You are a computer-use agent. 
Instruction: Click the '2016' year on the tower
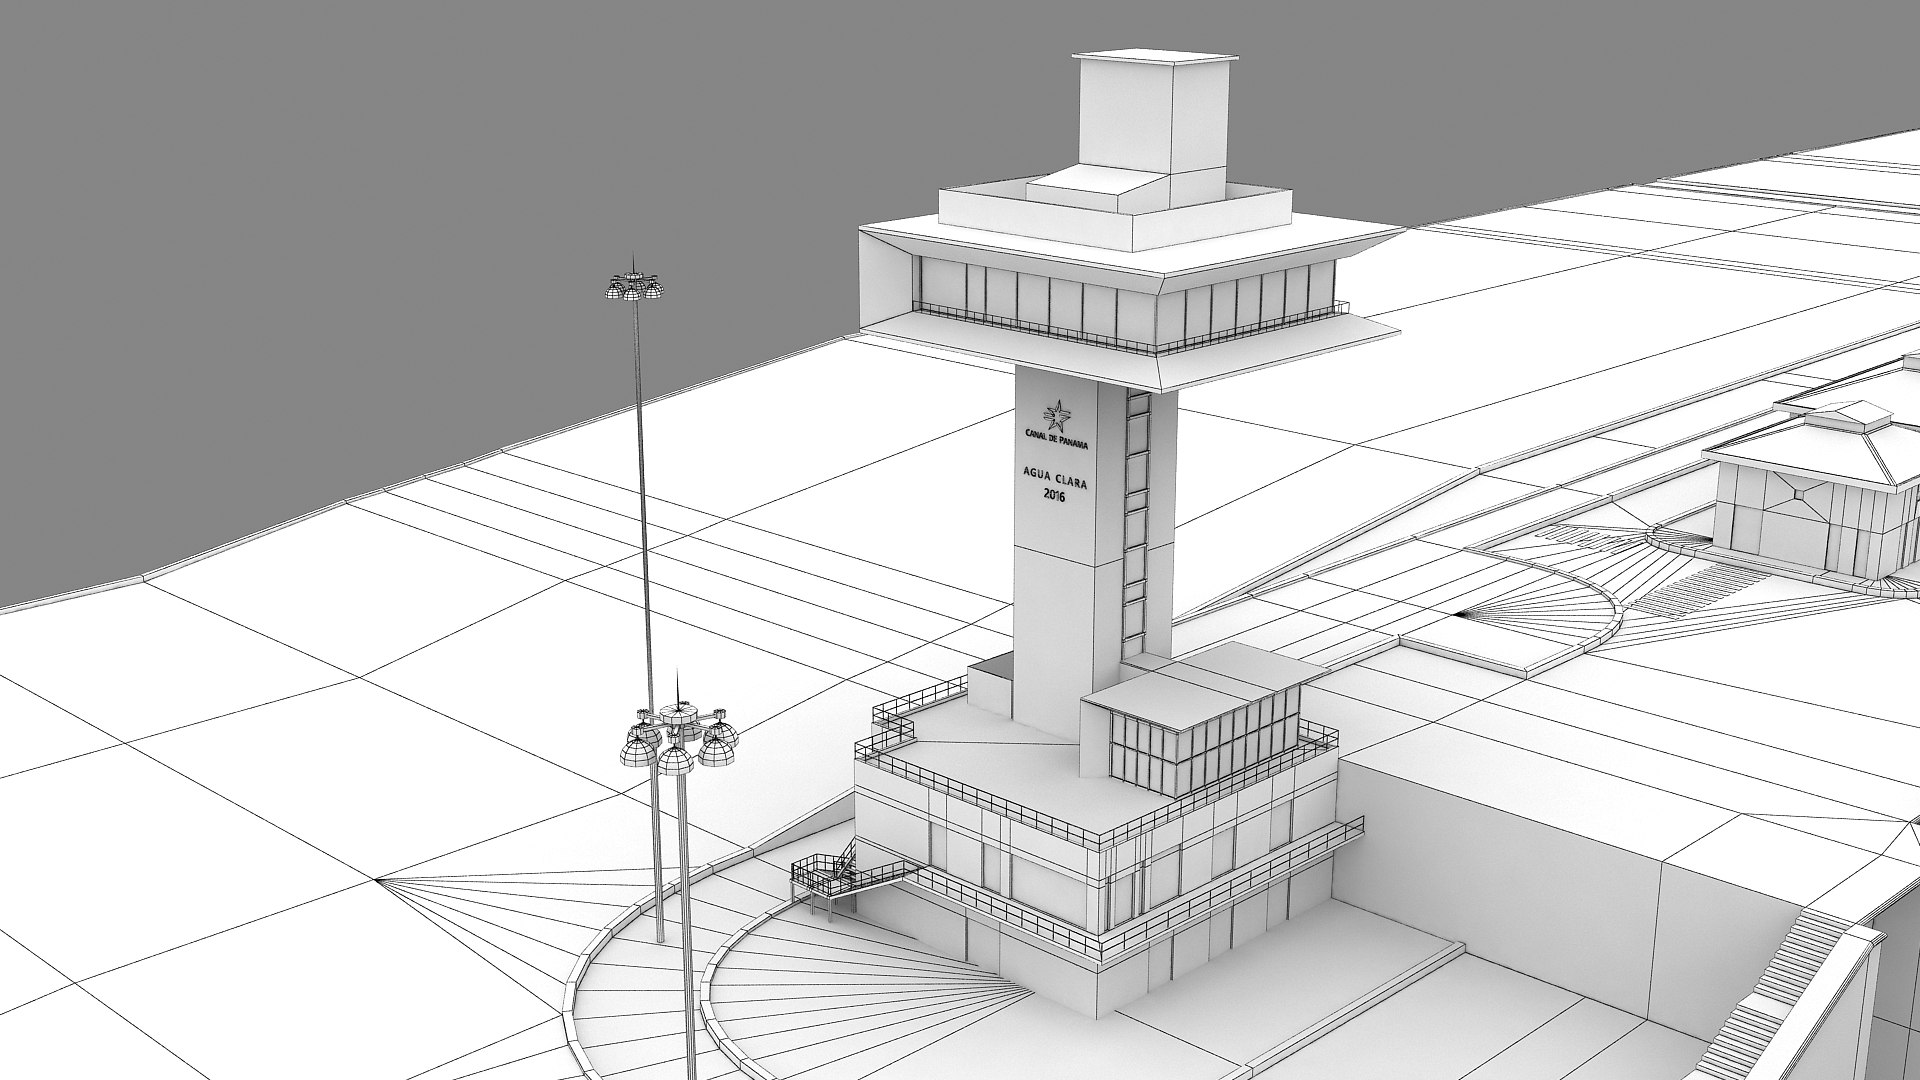[x=1055, y=495]
